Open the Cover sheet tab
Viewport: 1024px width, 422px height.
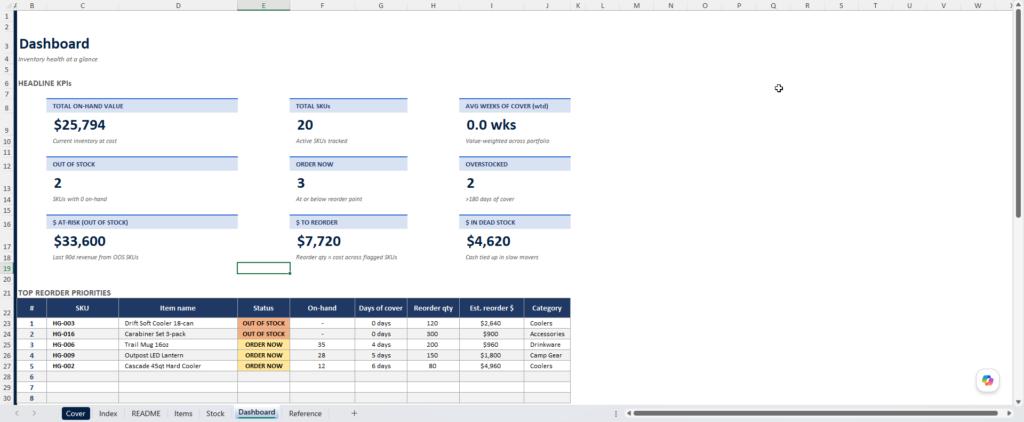tap(76, 414)
